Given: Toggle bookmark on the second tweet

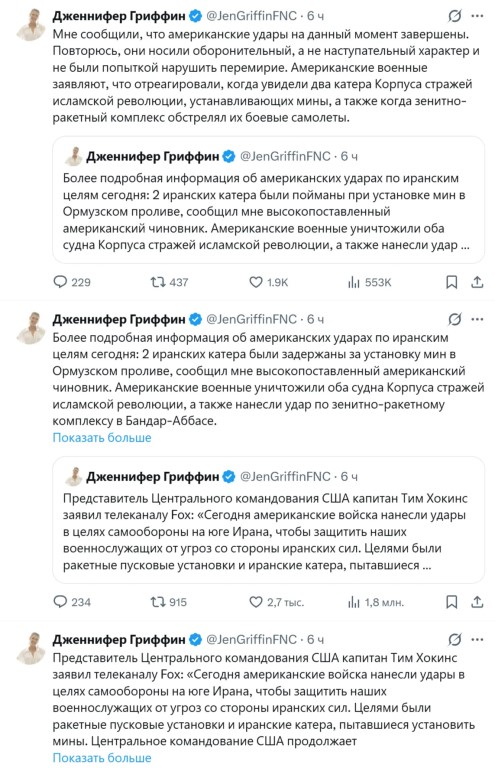Looking at the screenshot, I should click(451, 601).
